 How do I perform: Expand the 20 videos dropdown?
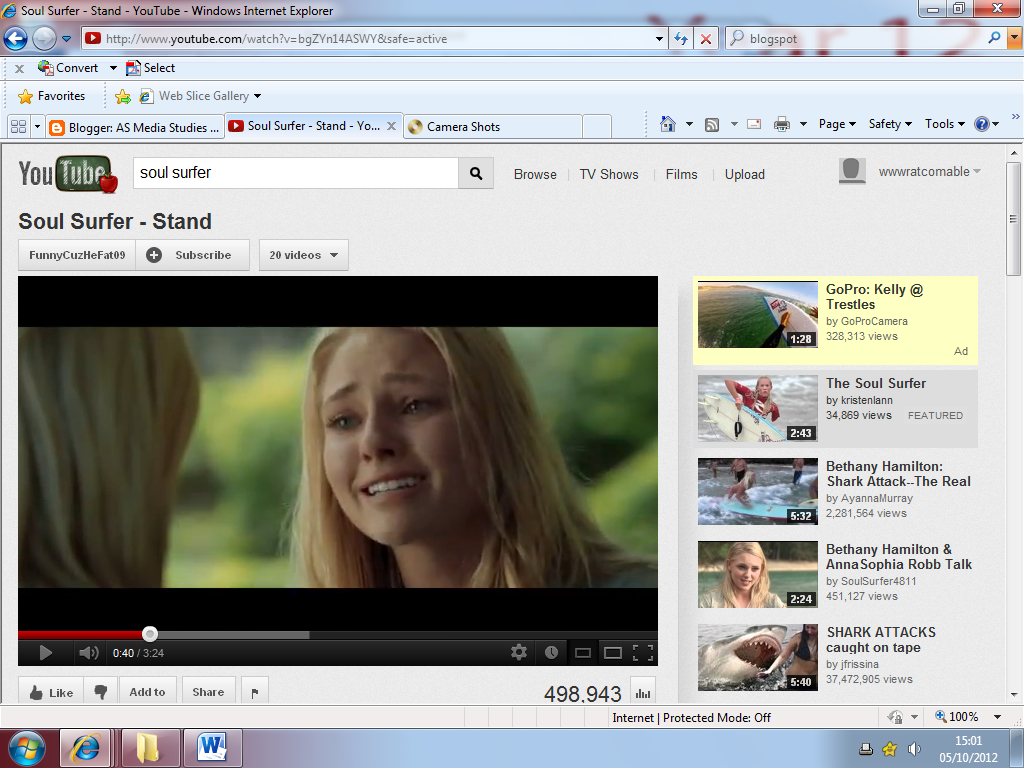coord(304,255)
